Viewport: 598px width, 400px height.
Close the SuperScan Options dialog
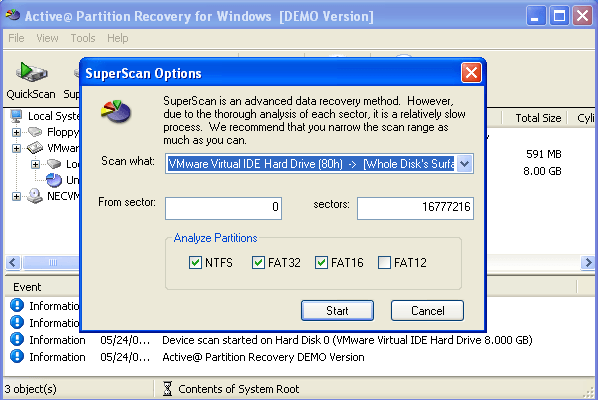(x=471, y=72)
